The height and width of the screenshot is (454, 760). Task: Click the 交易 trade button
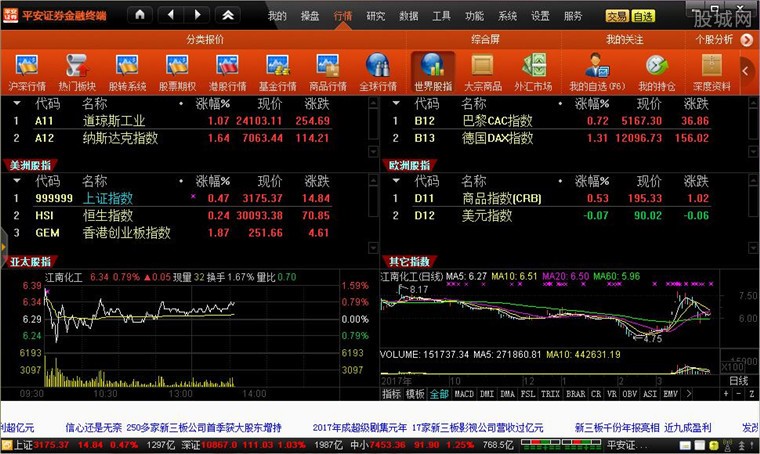617,16
